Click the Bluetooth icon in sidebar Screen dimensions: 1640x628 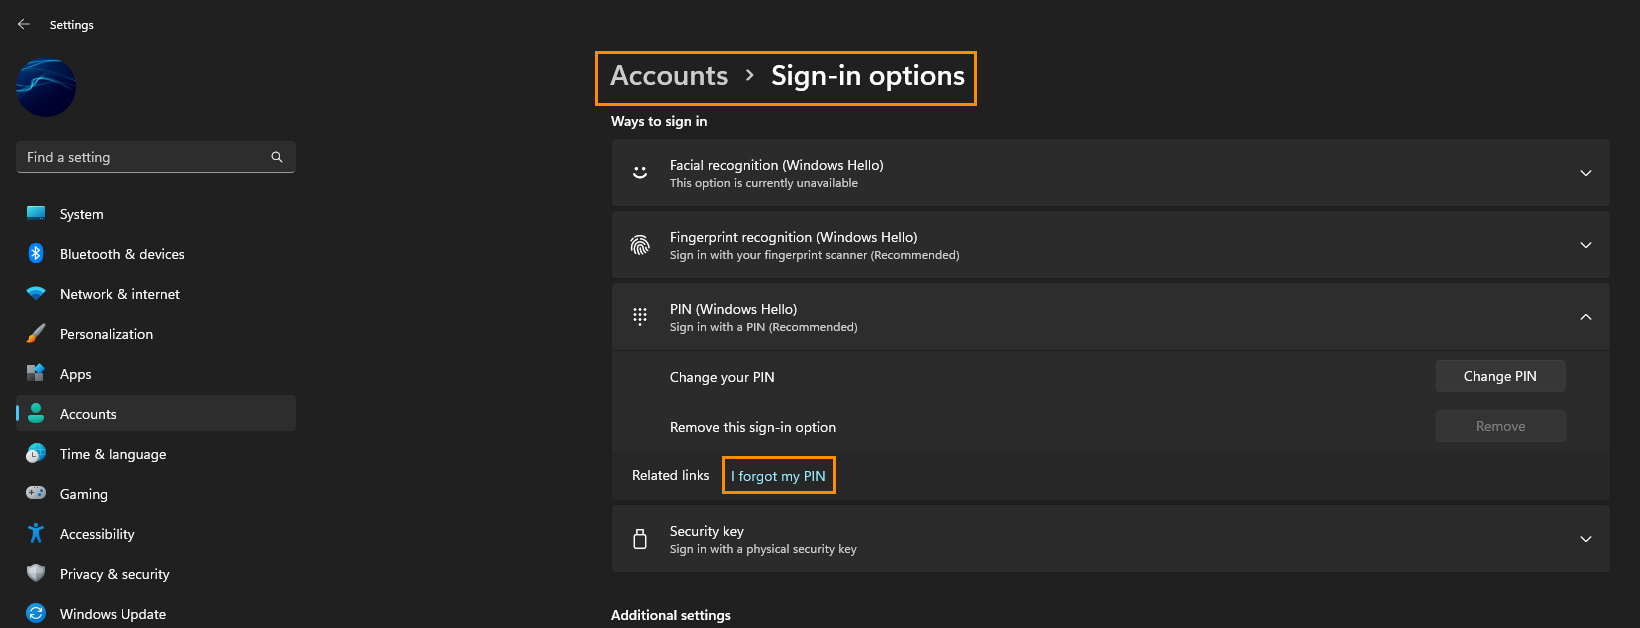tap(36, 253)
